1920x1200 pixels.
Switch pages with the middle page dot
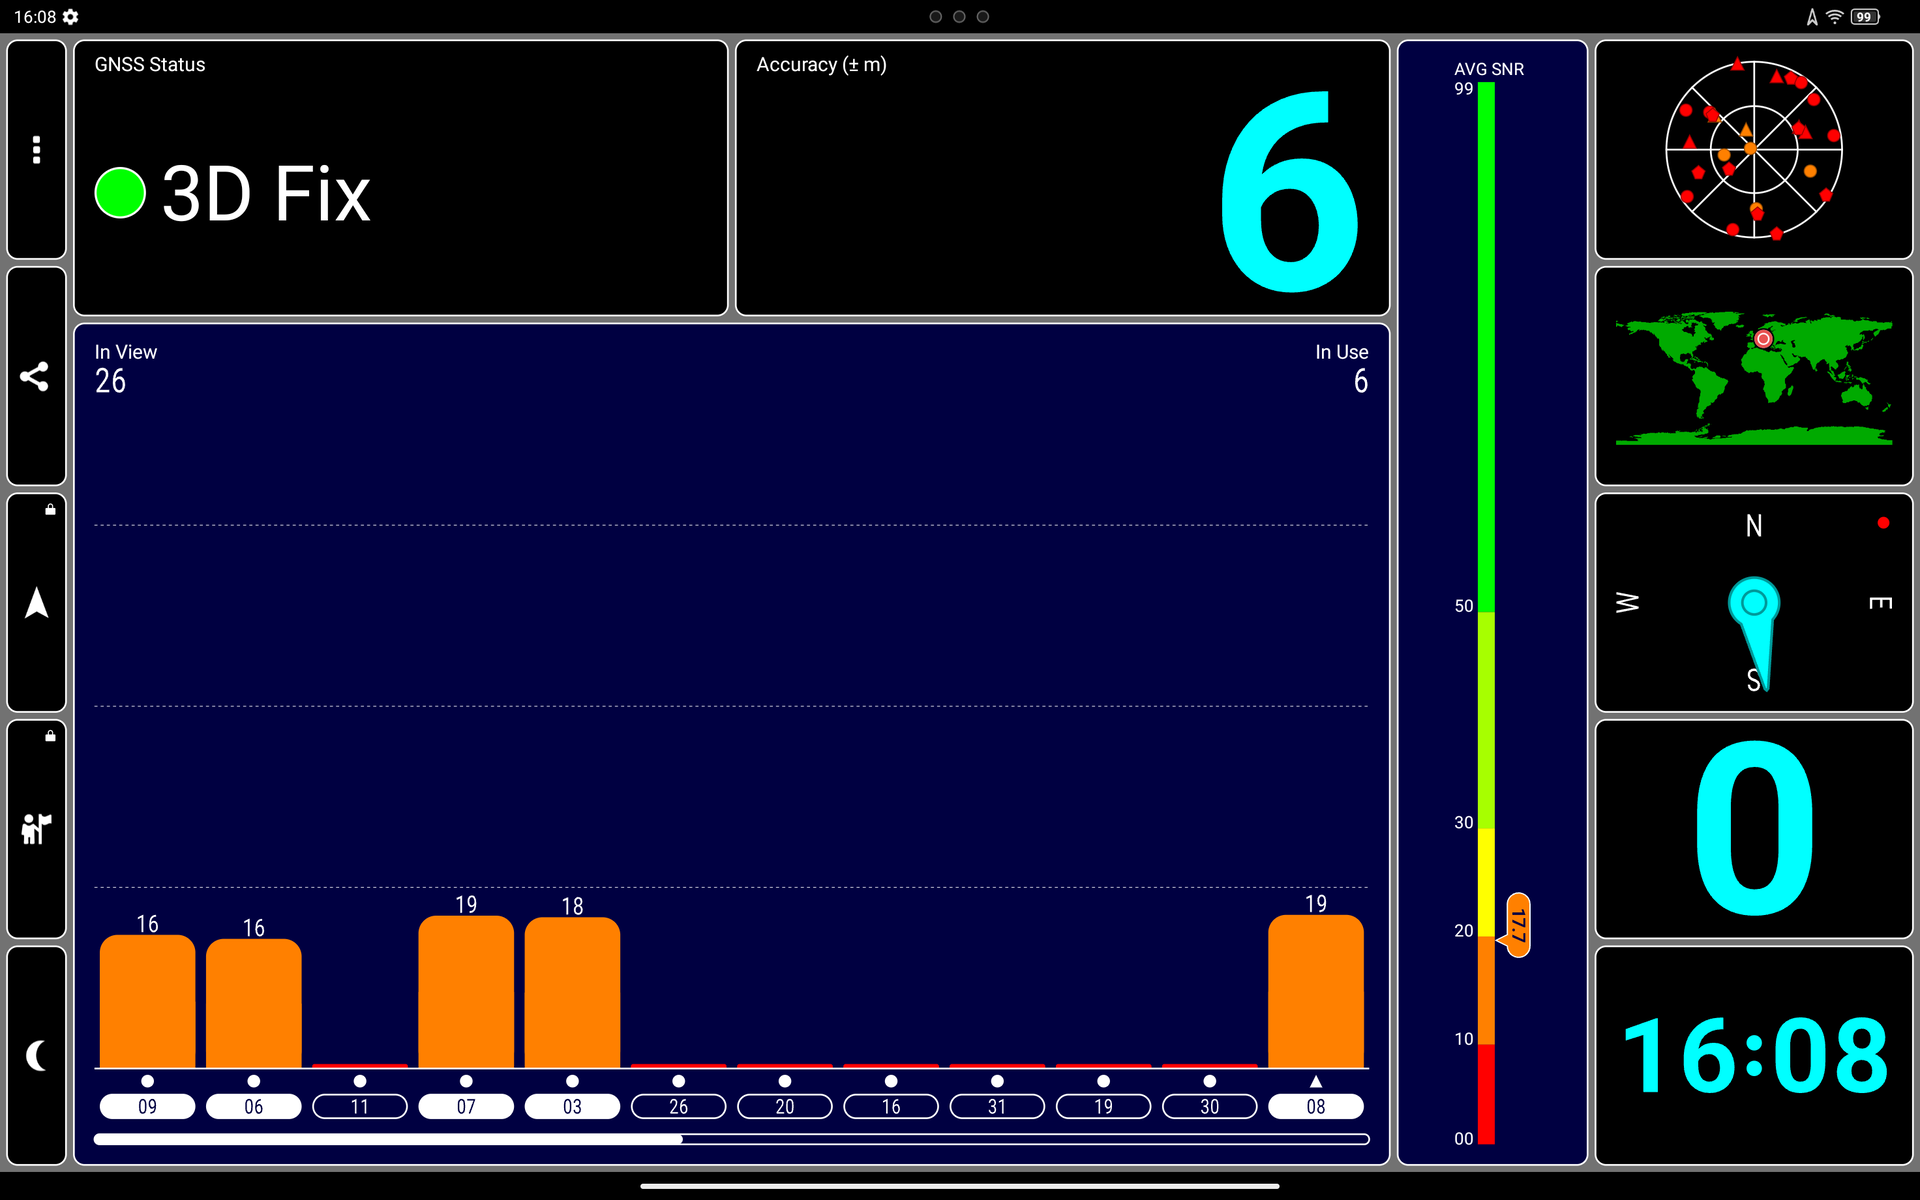coord(959,17)
